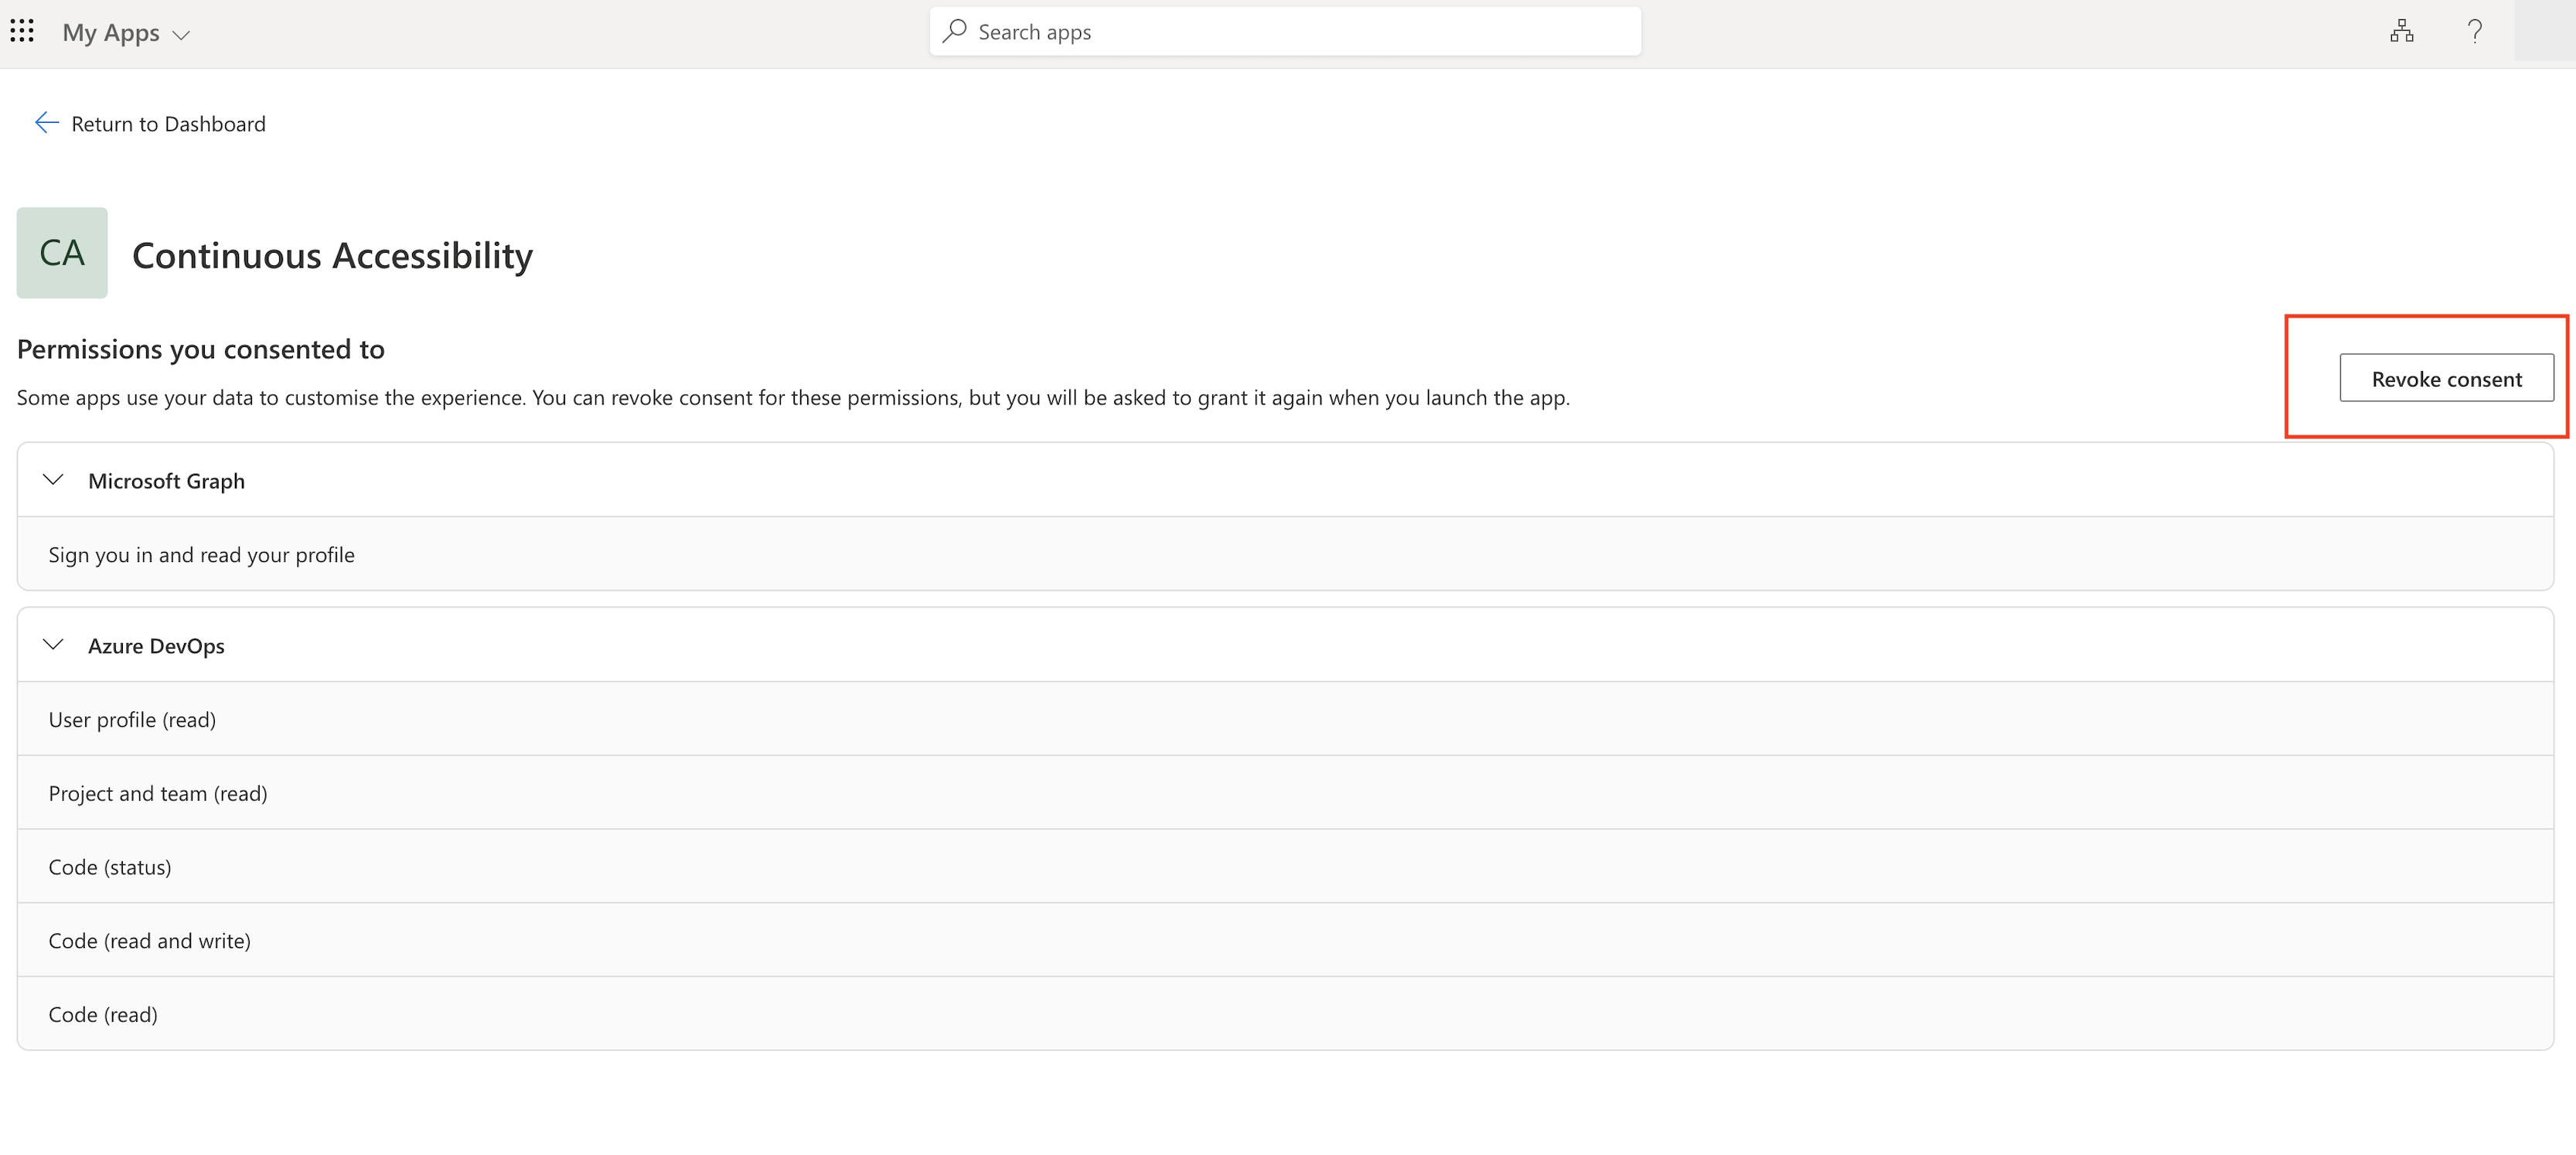Click the organization network icon
The width and height of the screenshot is (2576, 1155).
pyautogui.click(x=2401, y=32)
